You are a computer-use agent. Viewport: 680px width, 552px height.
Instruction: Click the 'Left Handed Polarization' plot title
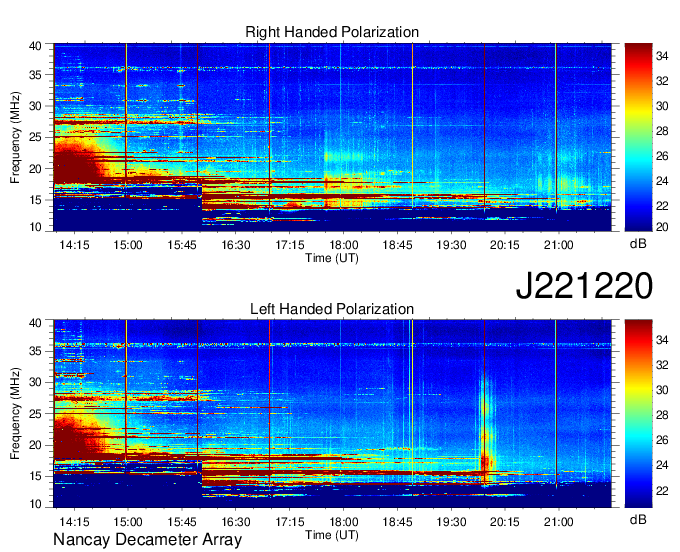(x=332, y=309)
